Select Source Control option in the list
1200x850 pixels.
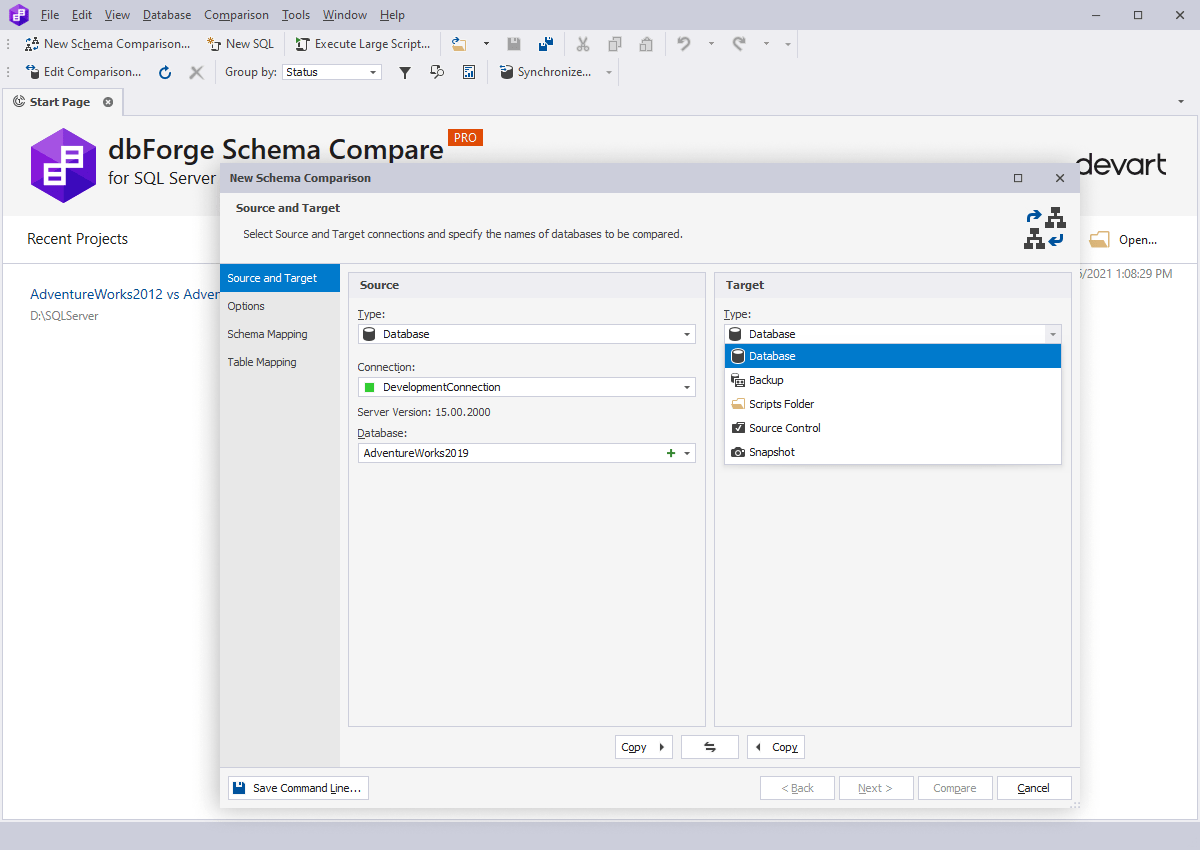click(x=893, y=428)
